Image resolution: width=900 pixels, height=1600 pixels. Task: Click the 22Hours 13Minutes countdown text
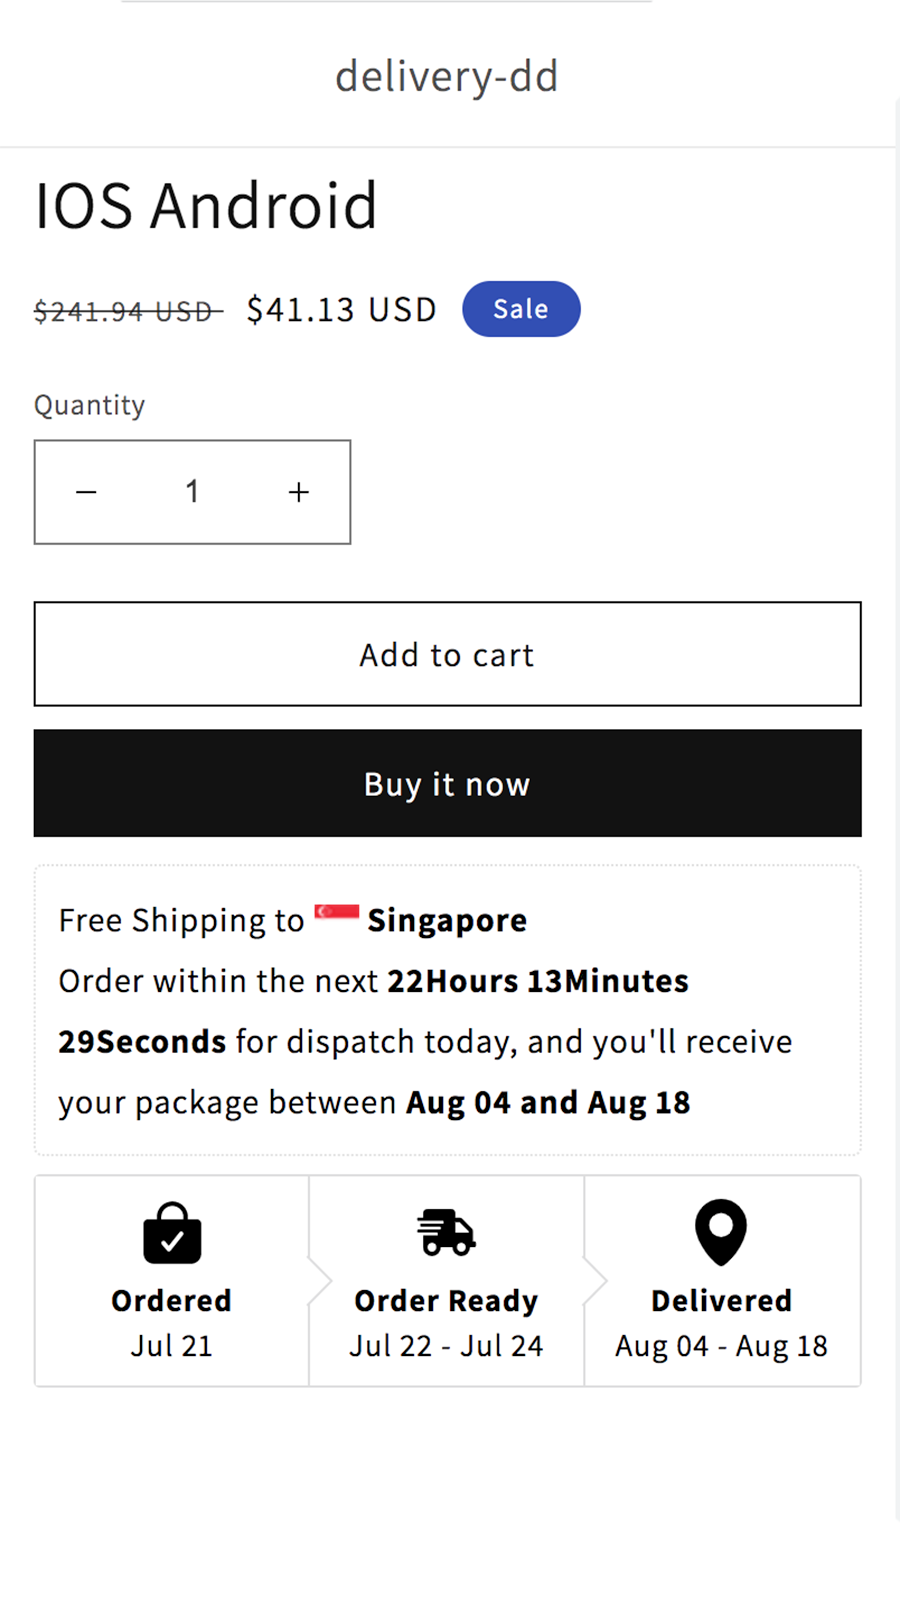(x=538, y=981)
